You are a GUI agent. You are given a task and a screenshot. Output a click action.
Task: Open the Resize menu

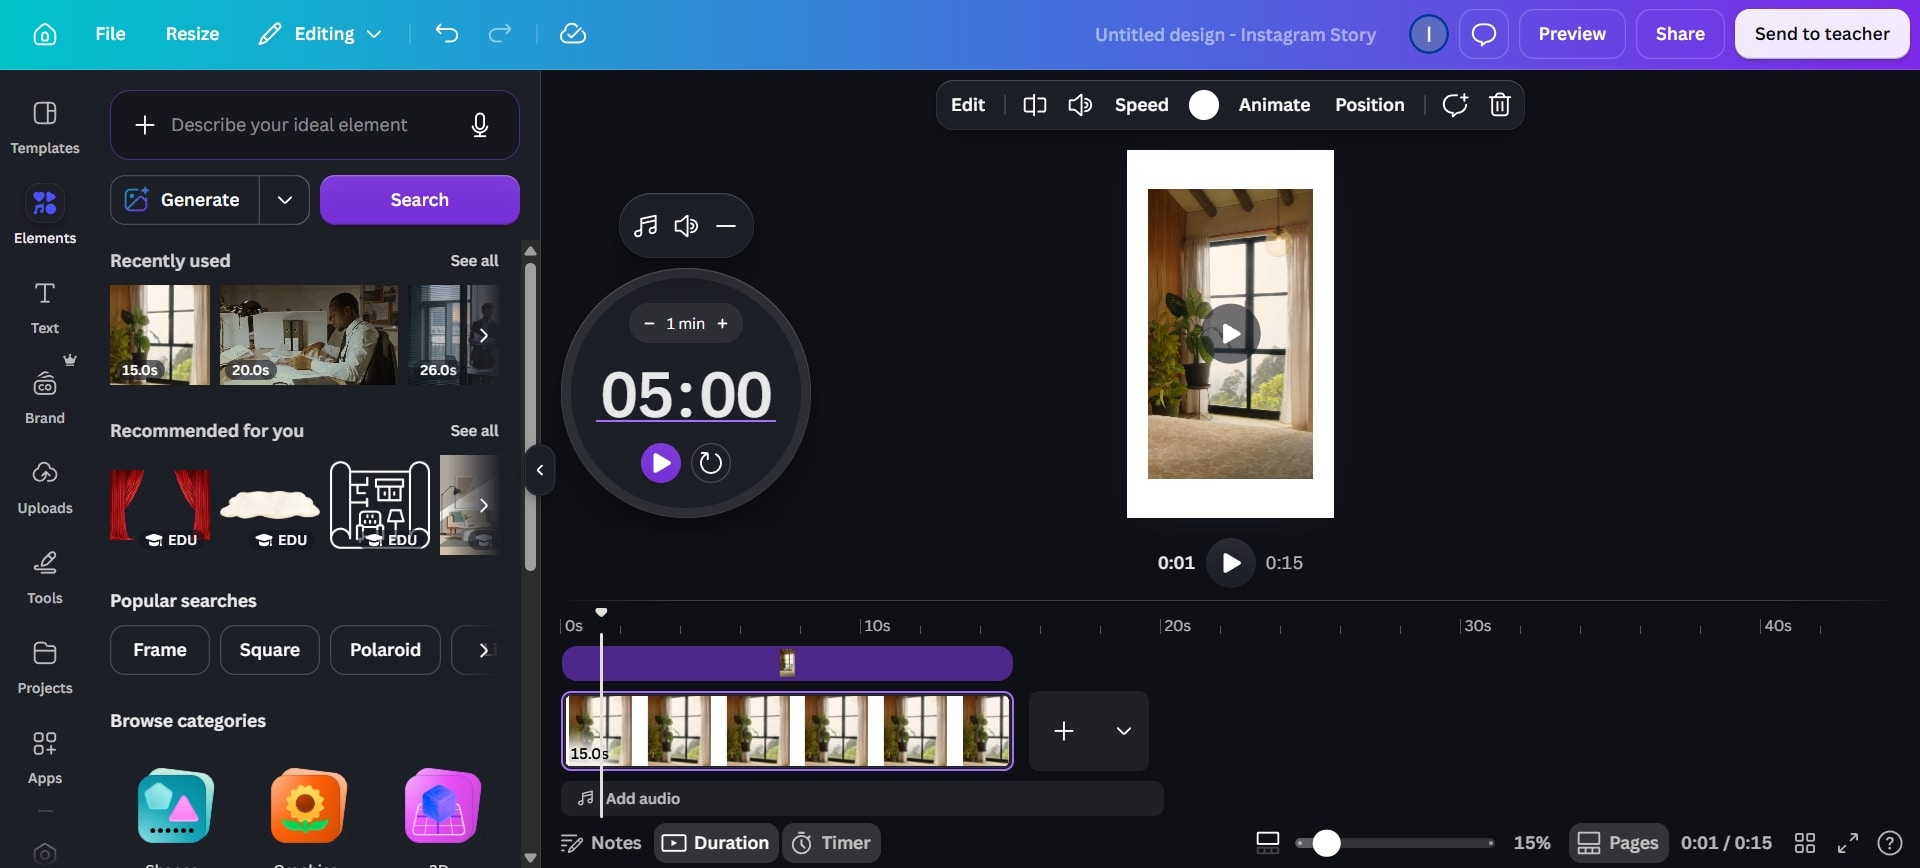(192, 34)
